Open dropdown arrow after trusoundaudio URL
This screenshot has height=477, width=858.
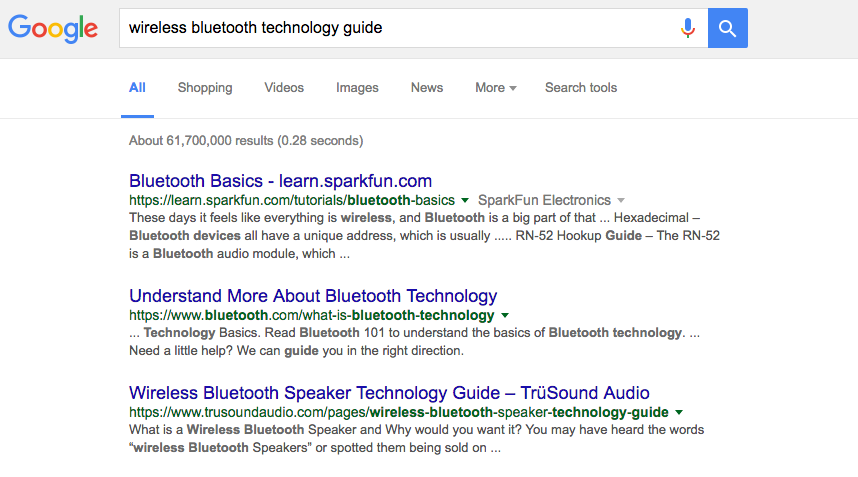(679, 412)
